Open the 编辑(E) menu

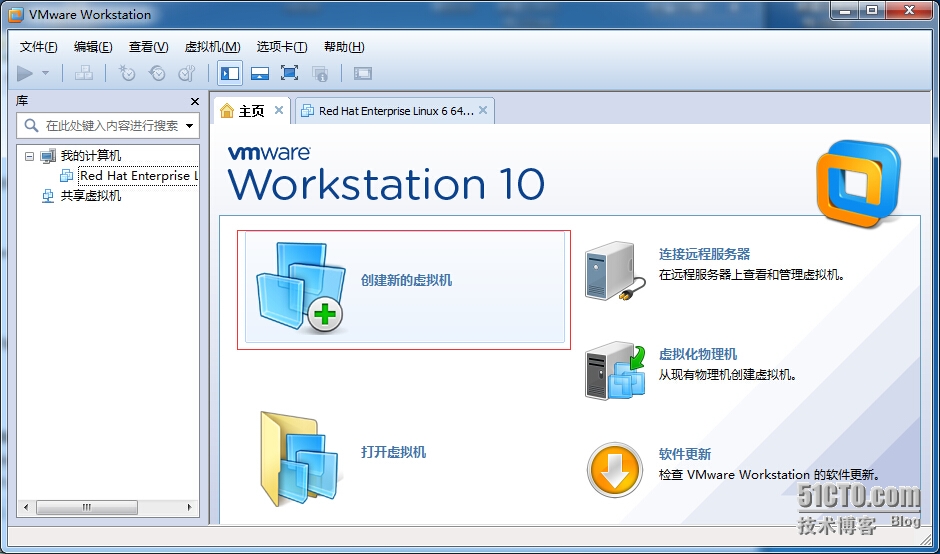point(93,47)
